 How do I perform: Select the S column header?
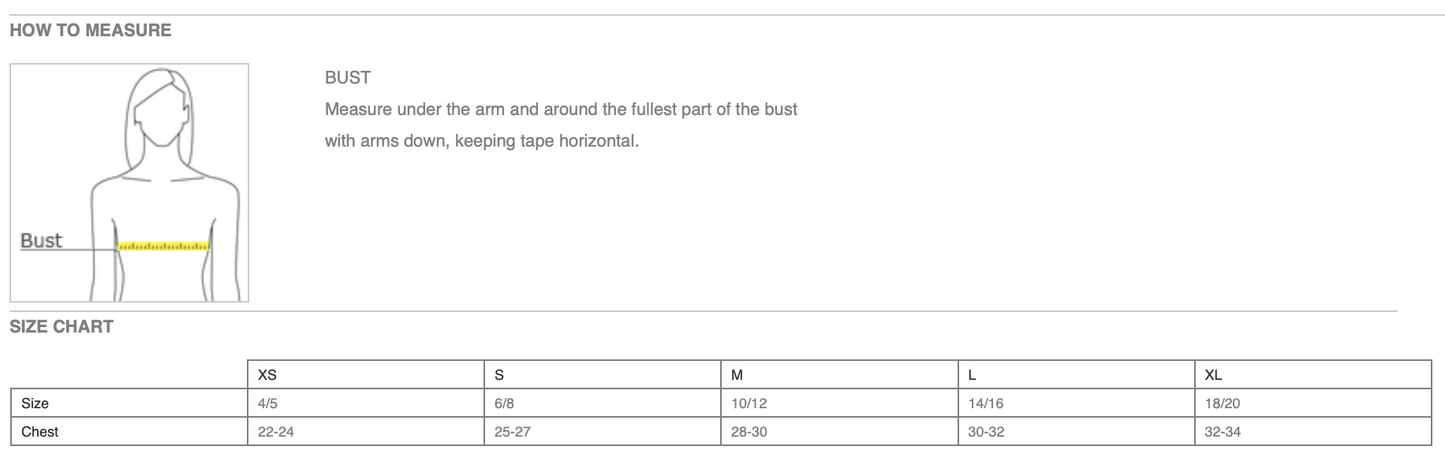[499, 375]
